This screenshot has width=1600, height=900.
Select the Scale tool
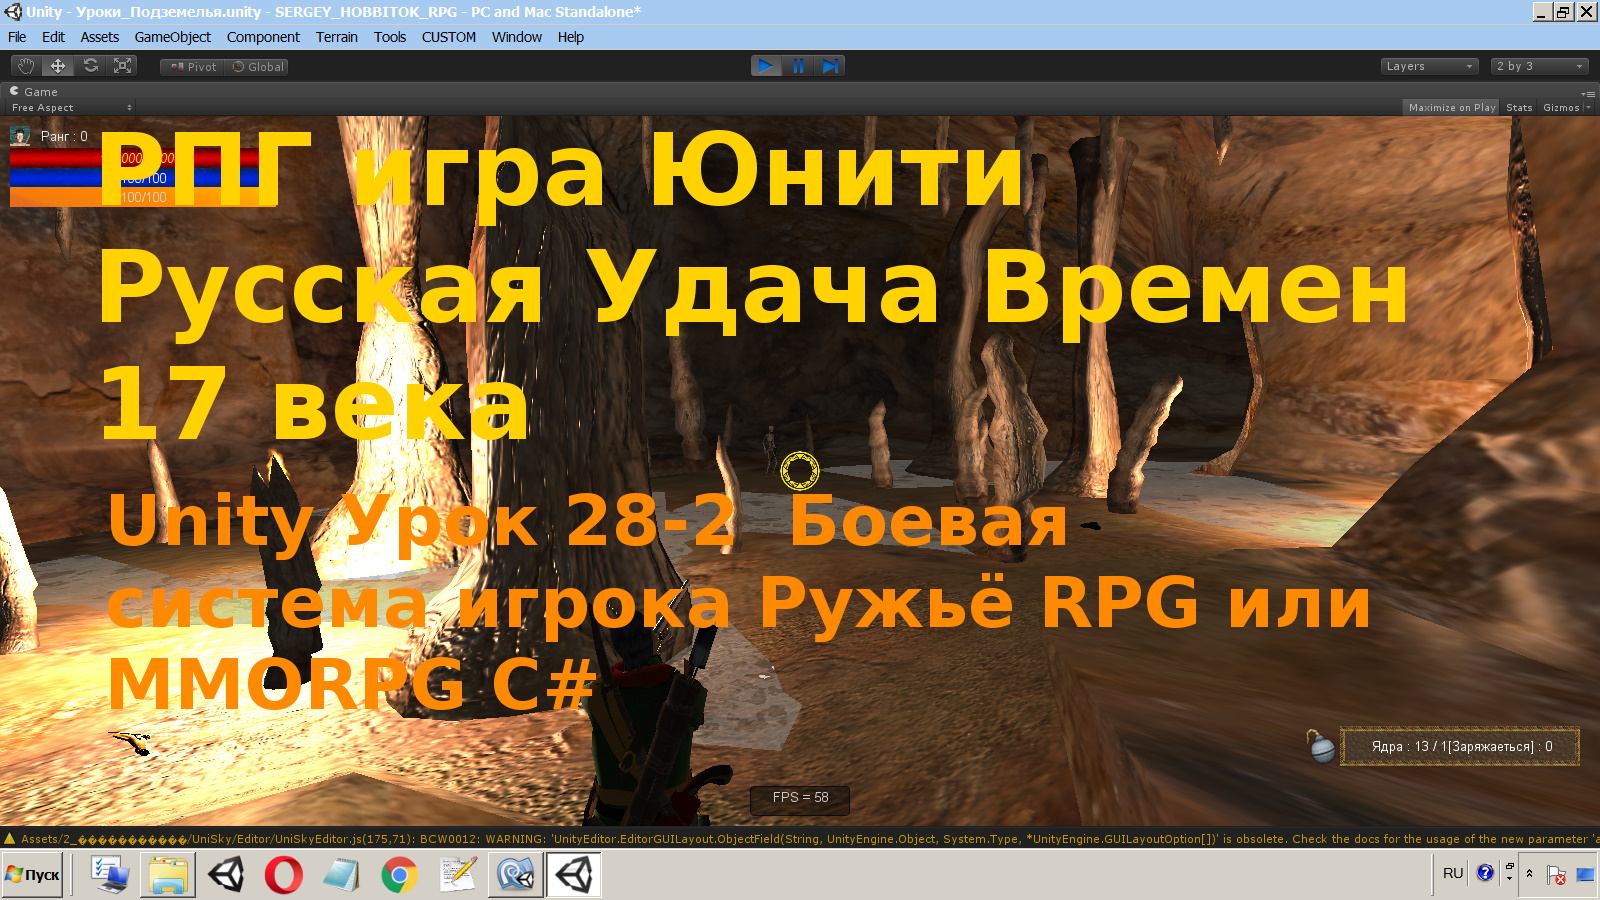click(x=123, y=66)
